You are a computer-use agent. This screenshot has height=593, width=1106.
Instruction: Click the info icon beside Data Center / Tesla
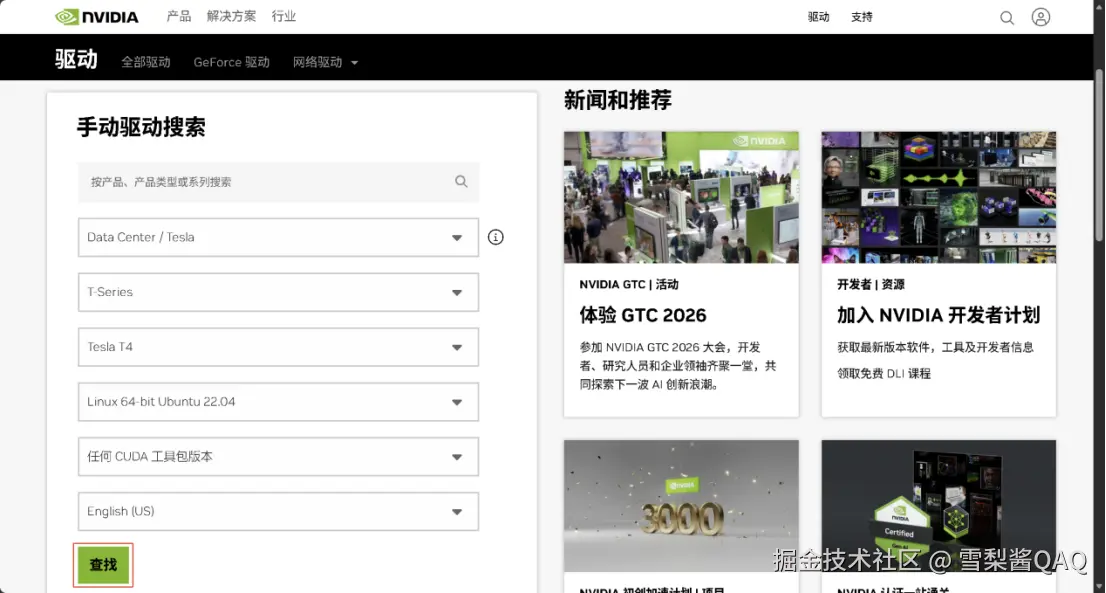pyautogui.click(x=496, y=237)
